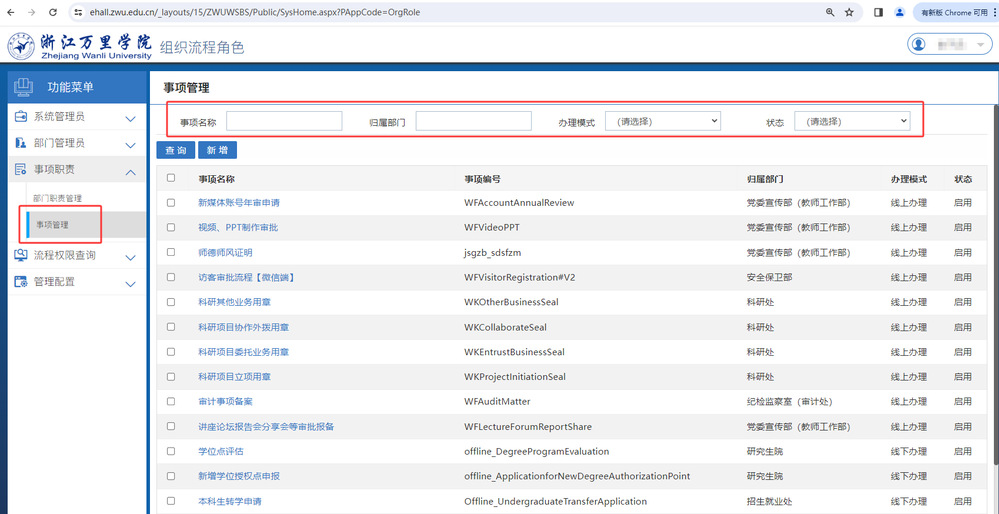The image size is (999, 514).
Task: Select the checkbox beside 师德师风证明
Action: point(171,253)
